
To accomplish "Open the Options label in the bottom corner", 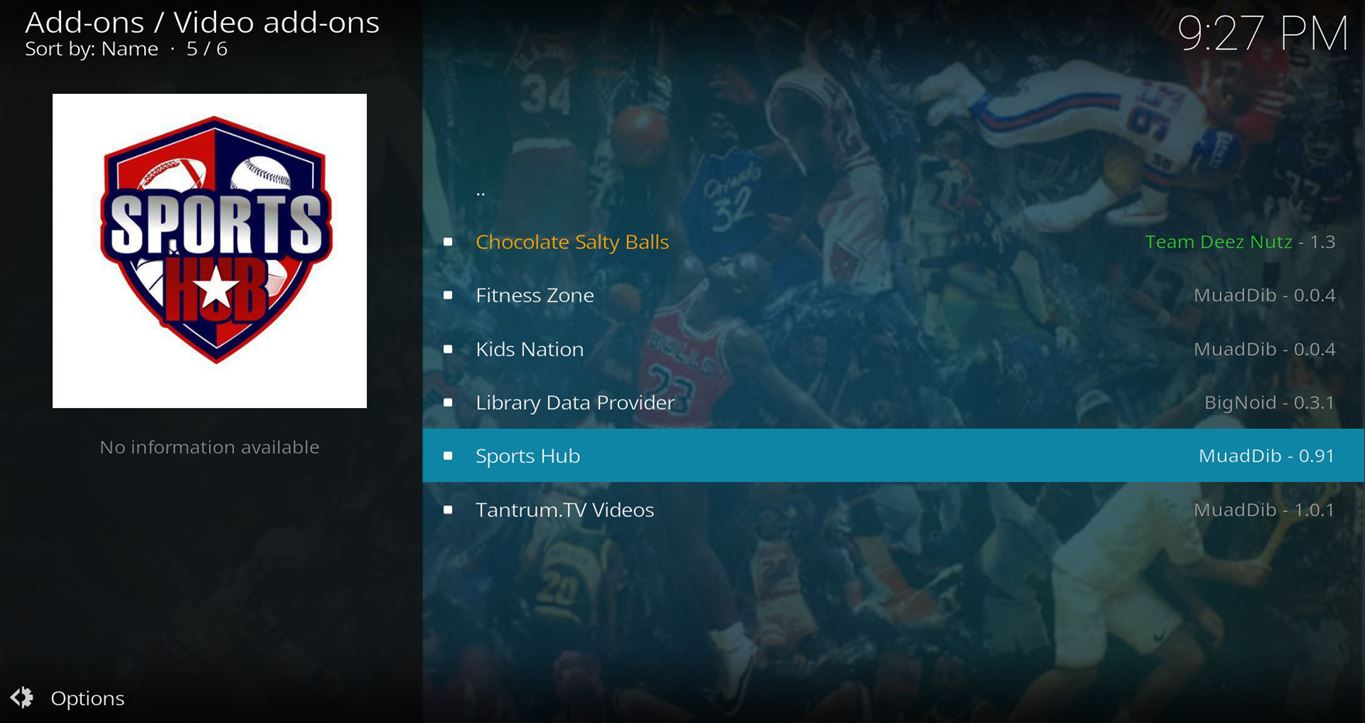I will pyautogui.click(x=88, y=698).
